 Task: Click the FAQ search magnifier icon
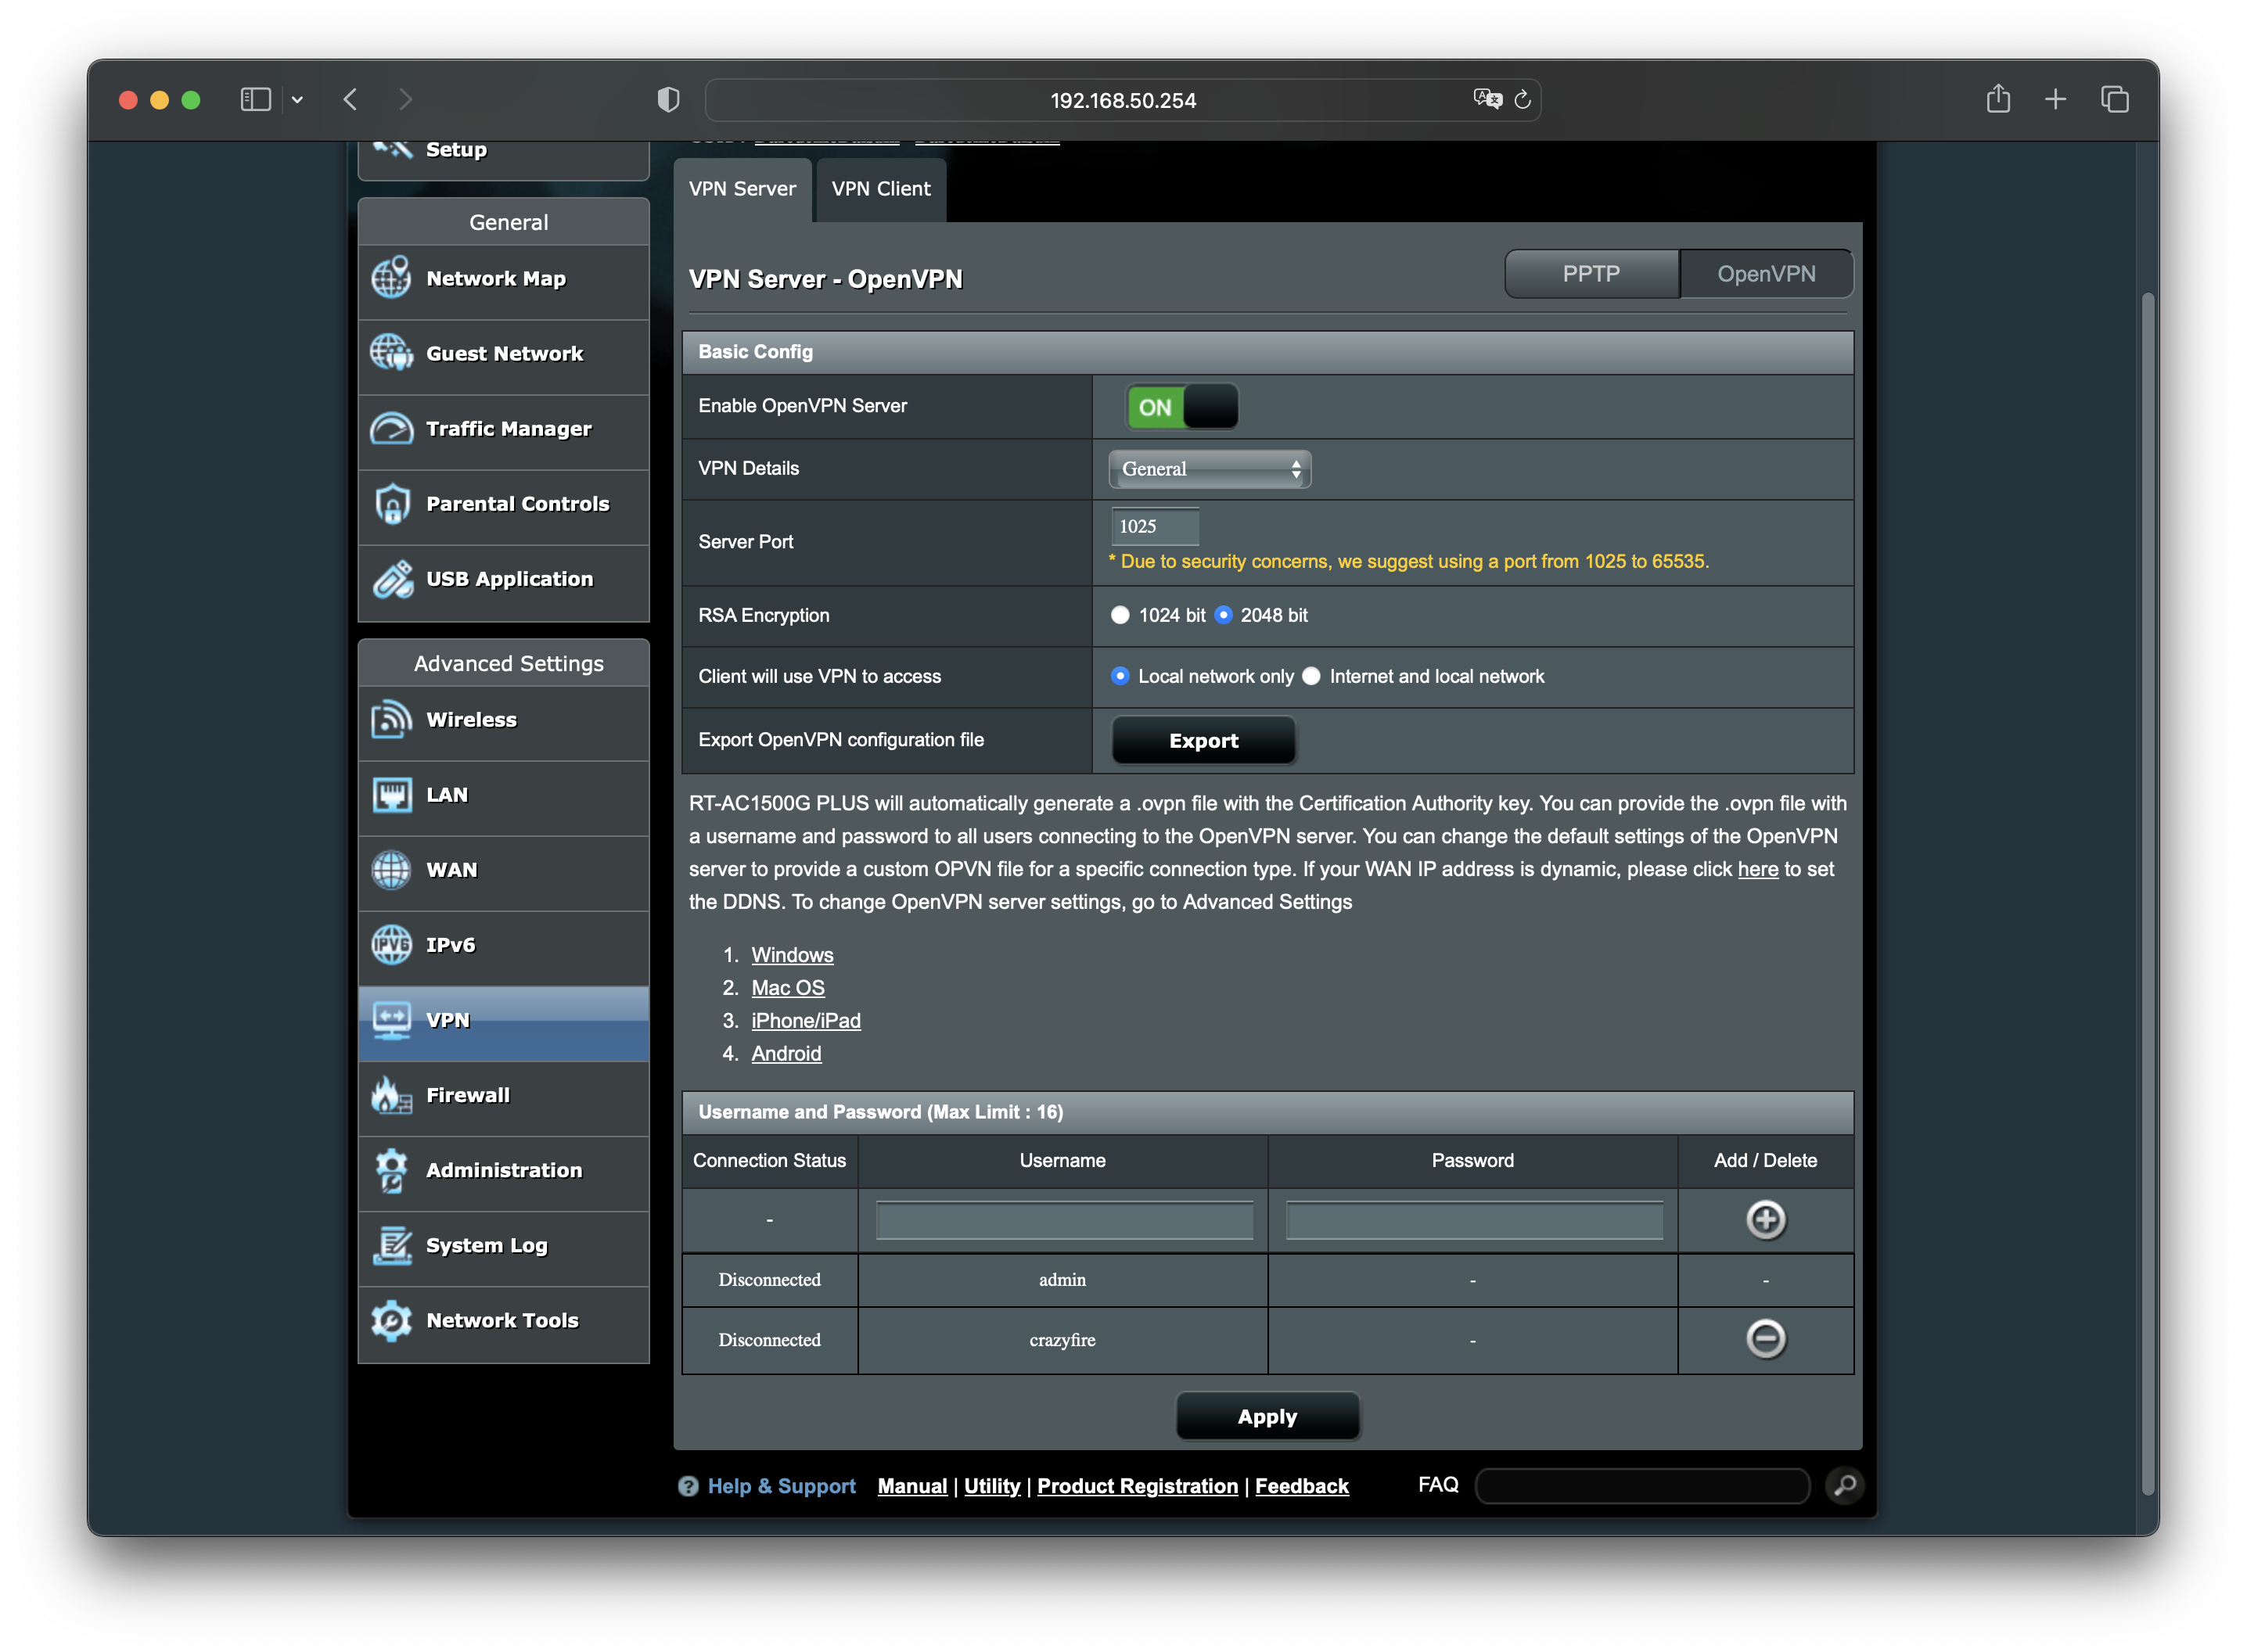click(1844, 1485)
